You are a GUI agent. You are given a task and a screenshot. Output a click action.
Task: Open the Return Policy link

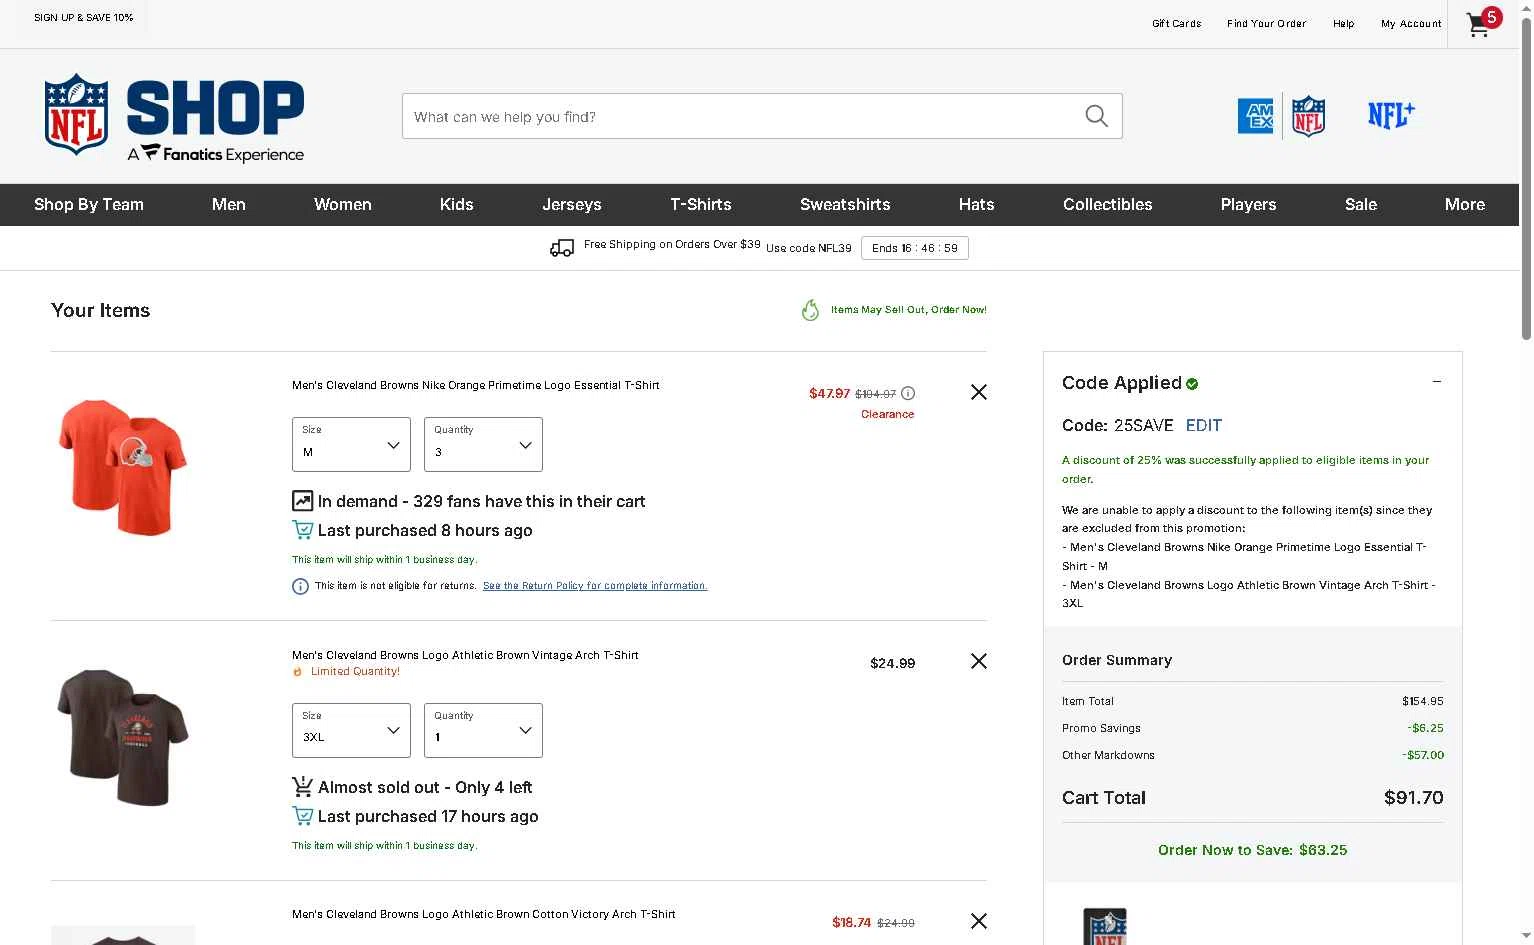coord(595,586)
